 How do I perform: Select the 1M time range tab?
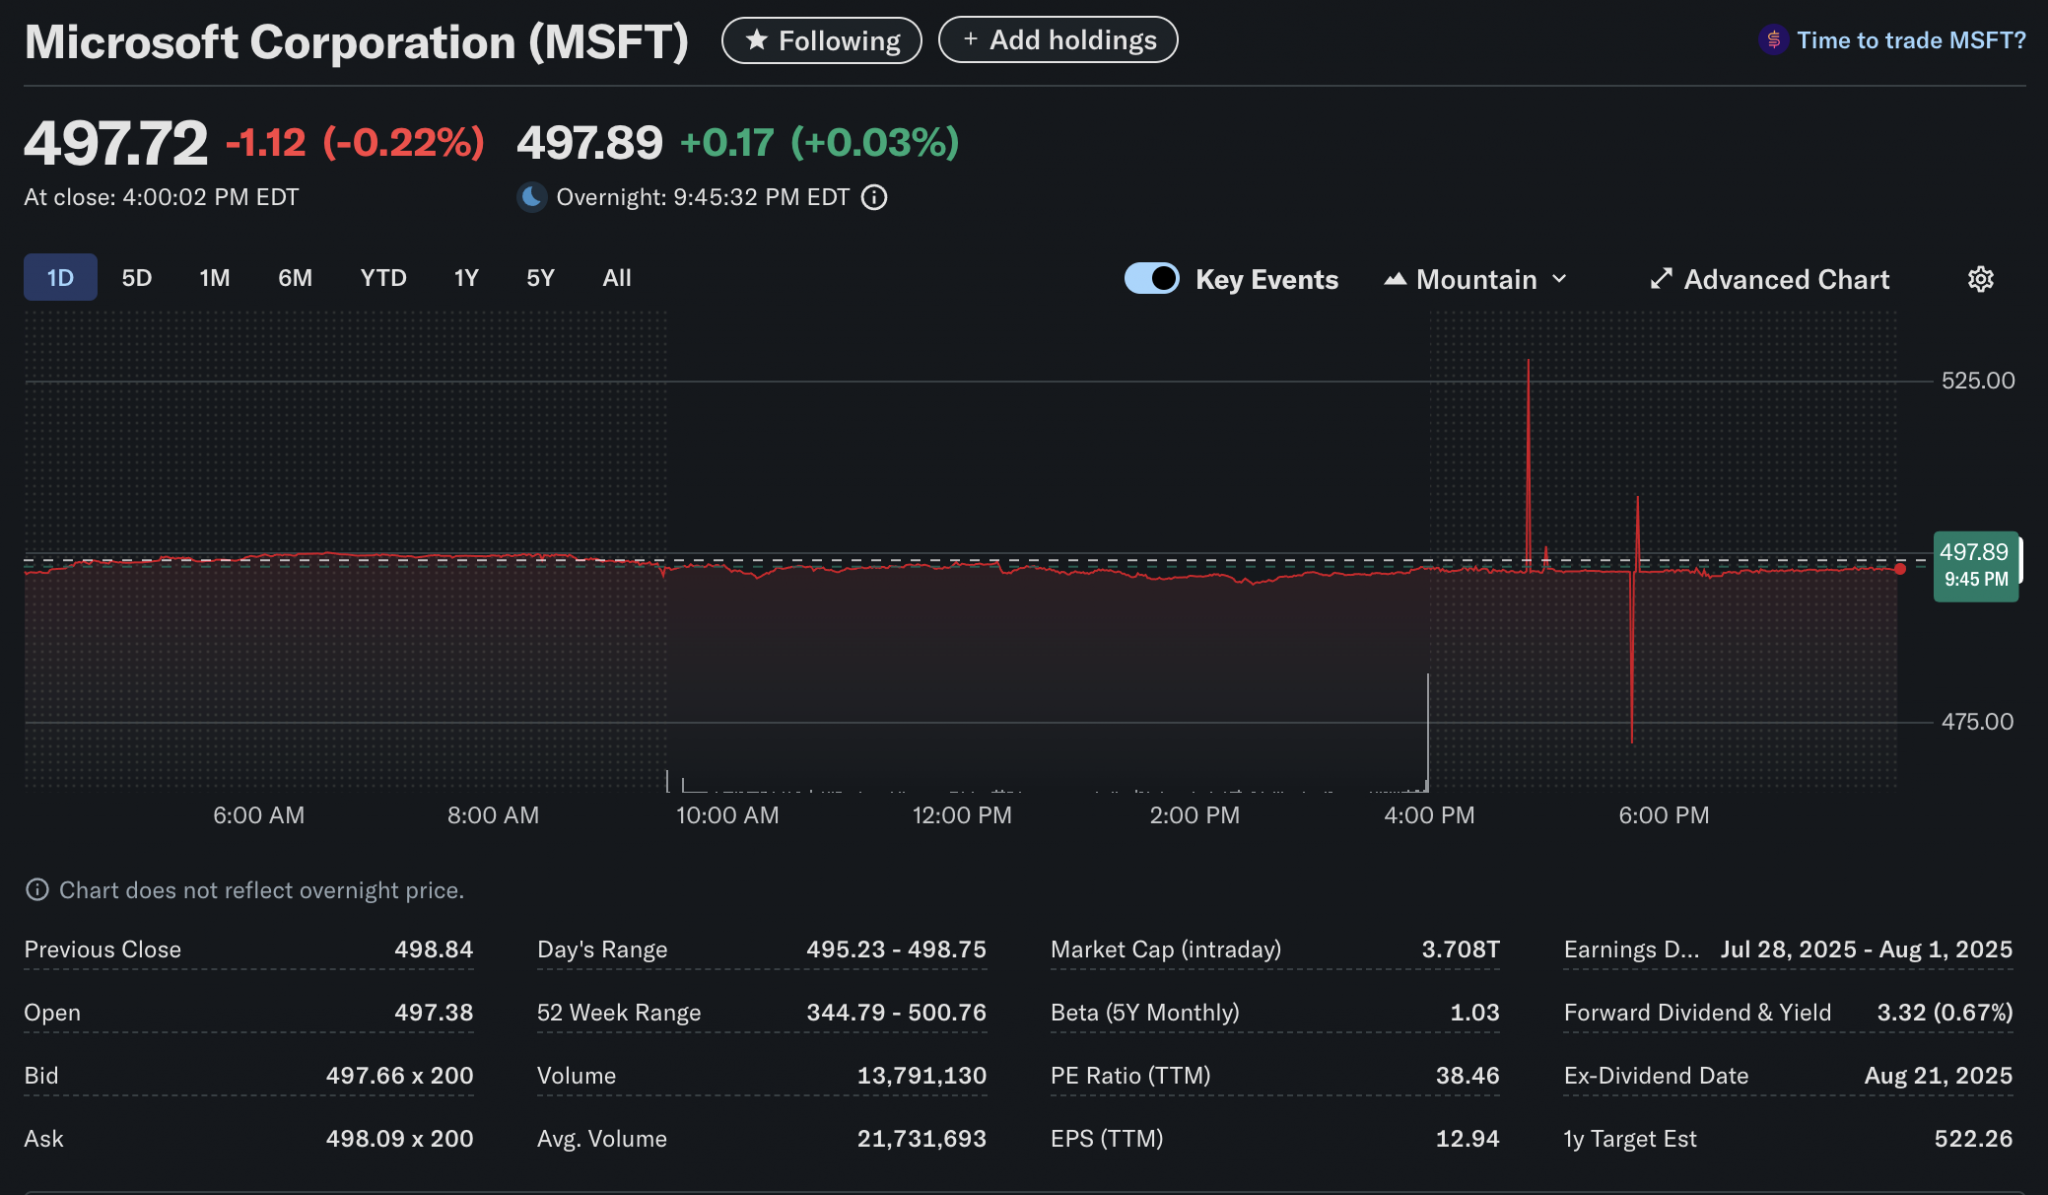click(214, 278)
